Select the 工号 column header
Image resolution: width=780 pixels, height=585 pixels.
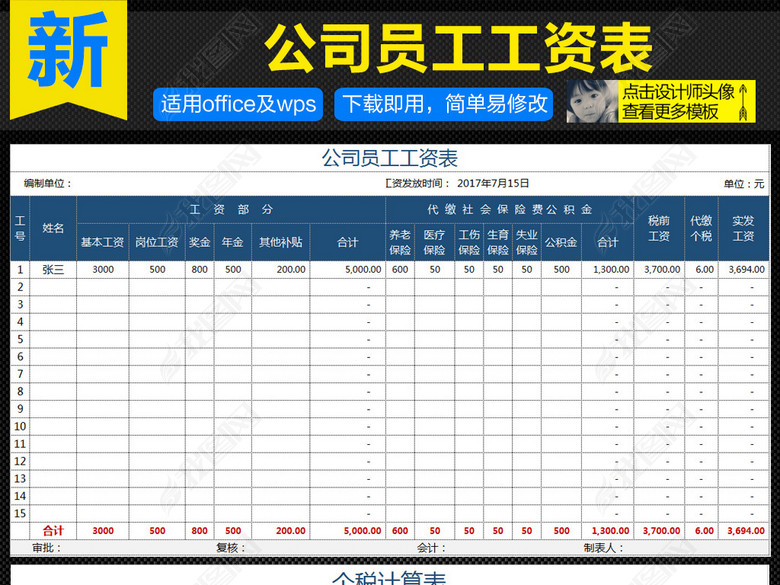(20, 228)
